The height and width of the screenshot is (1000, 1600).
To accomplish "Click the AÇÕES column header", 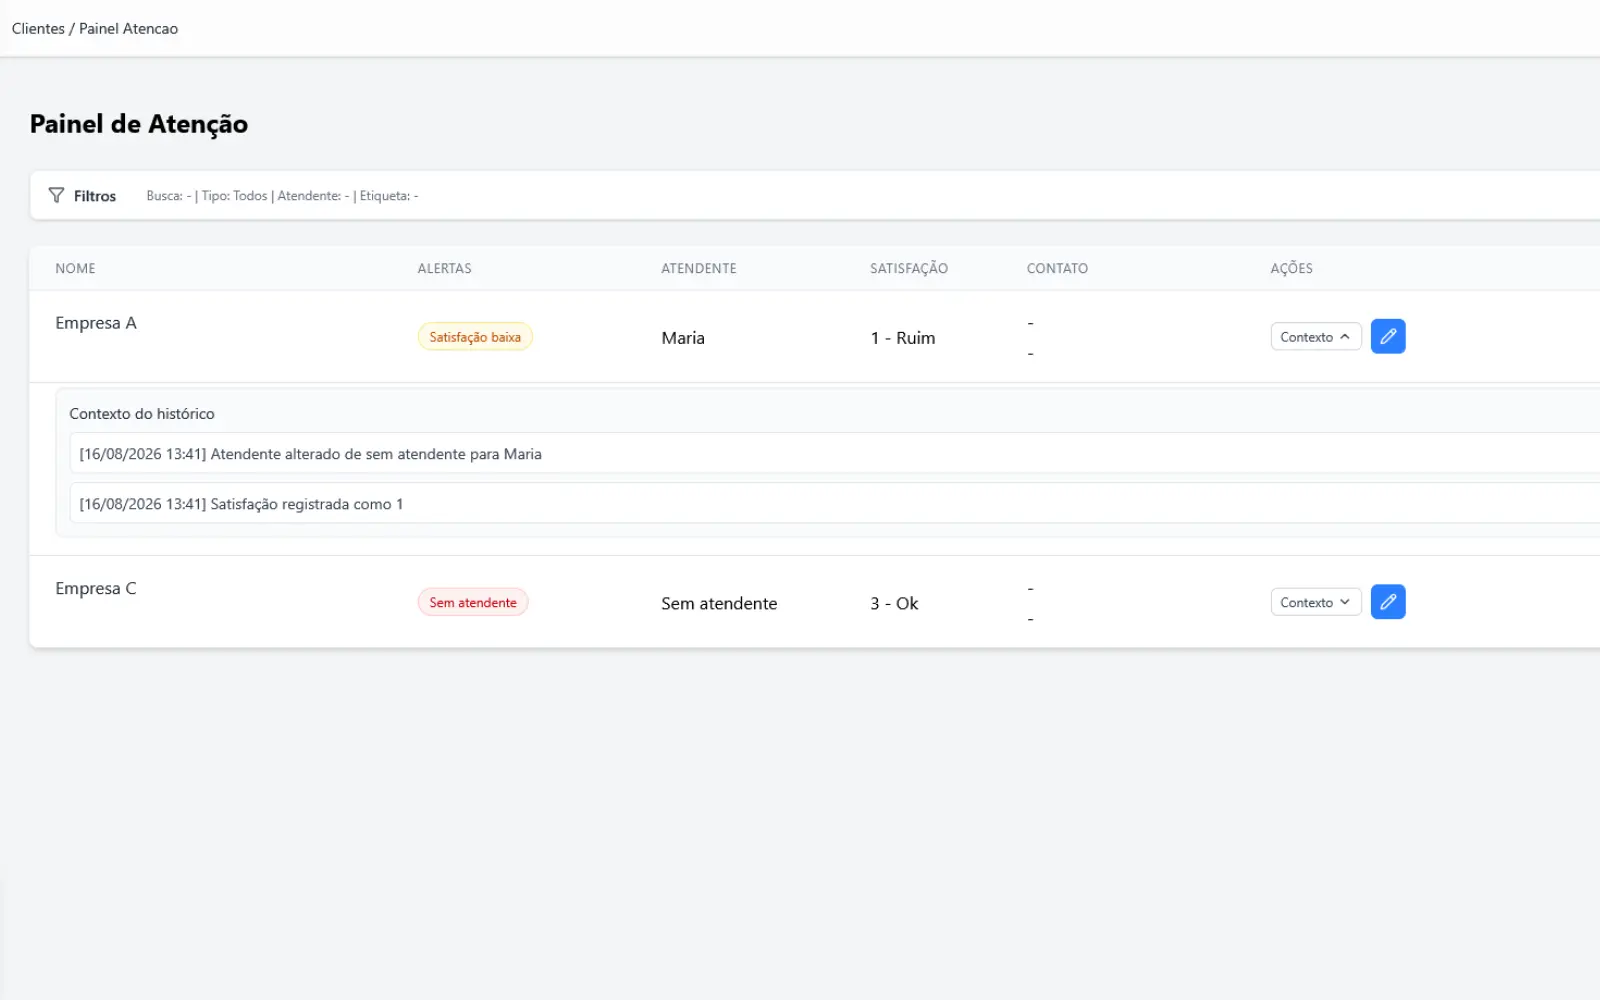I will [1292, 268].
